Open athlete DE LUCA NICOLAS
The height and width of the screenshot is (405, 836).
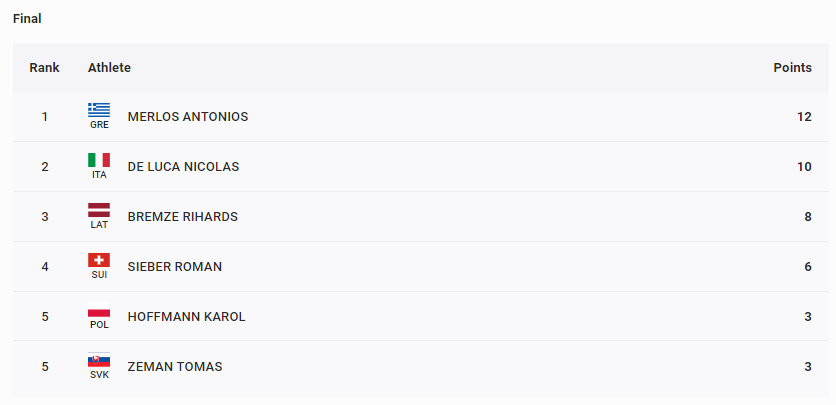[183, 167]
